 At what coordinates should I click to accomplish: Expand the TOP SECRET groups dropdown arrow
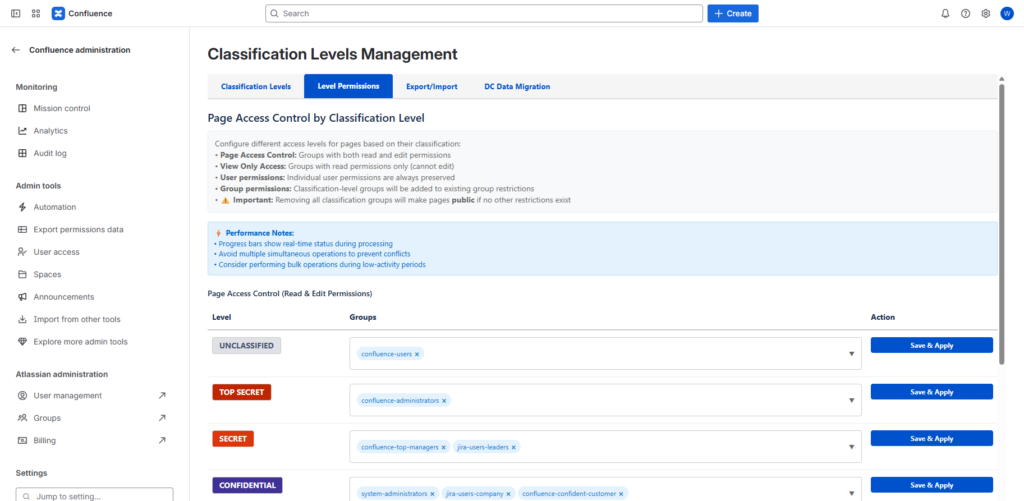pos(851,400)
